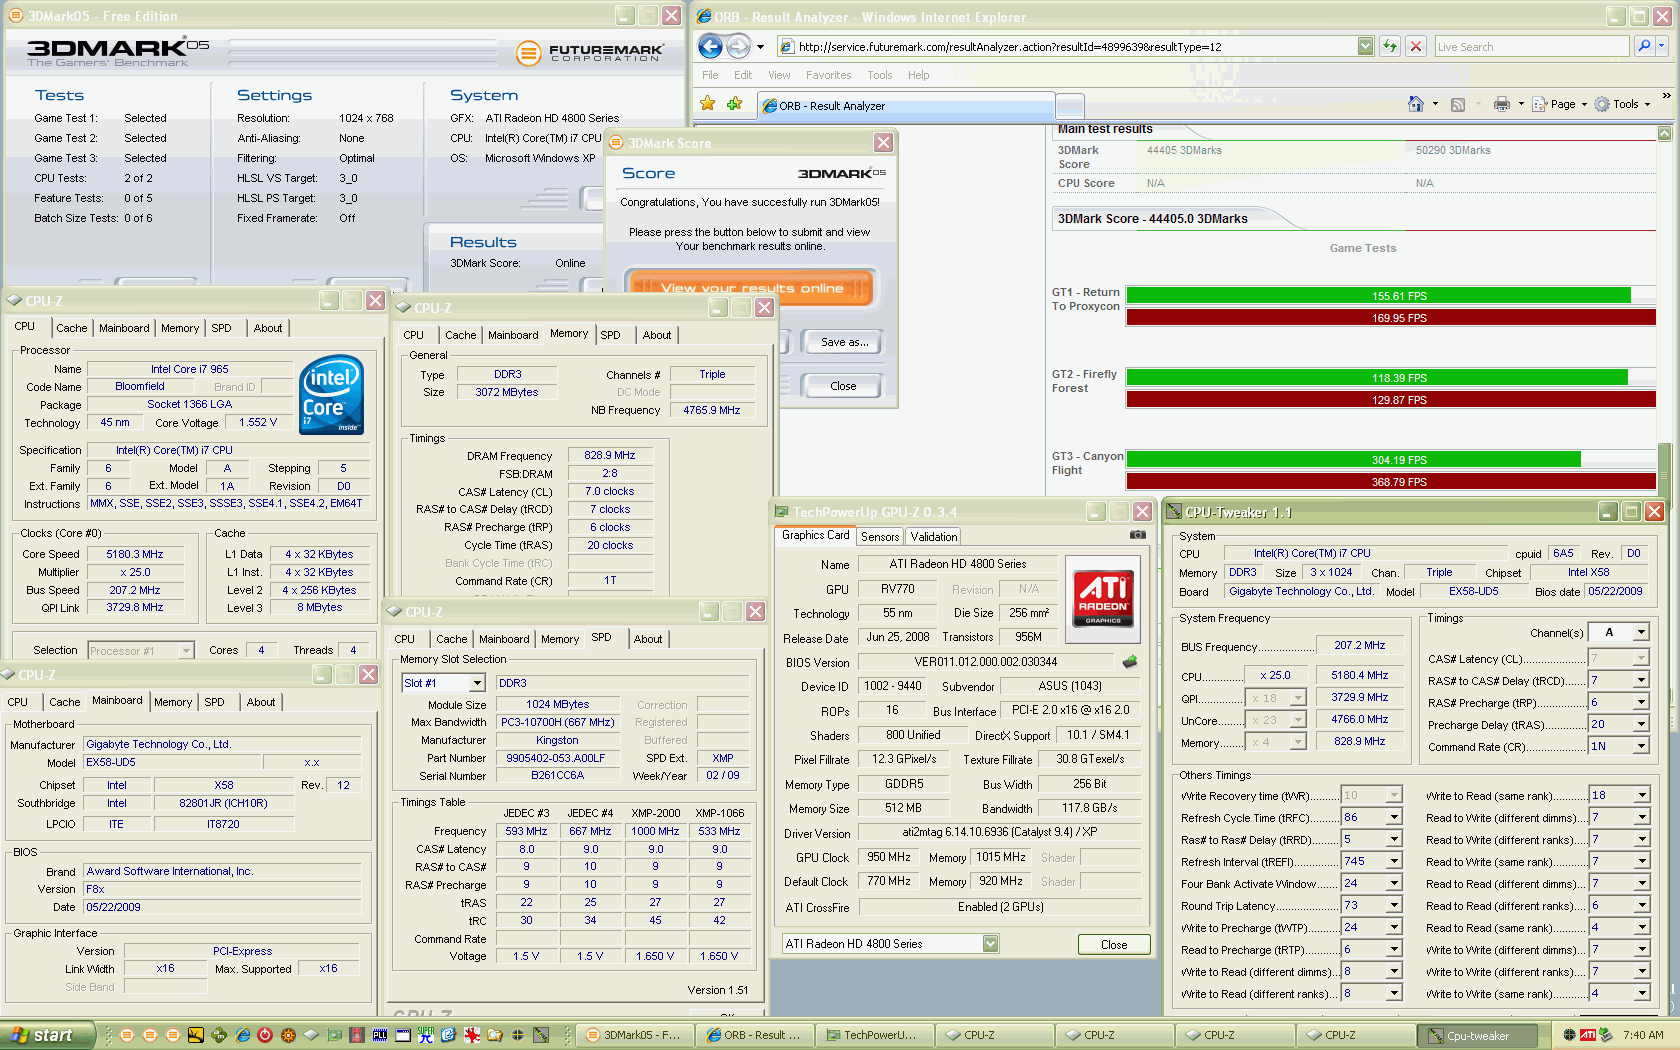Switch to Cpu-tweaker taskbar button
The height and width of the screenshot is (1050, 1680).
tap(1478, 1035)
